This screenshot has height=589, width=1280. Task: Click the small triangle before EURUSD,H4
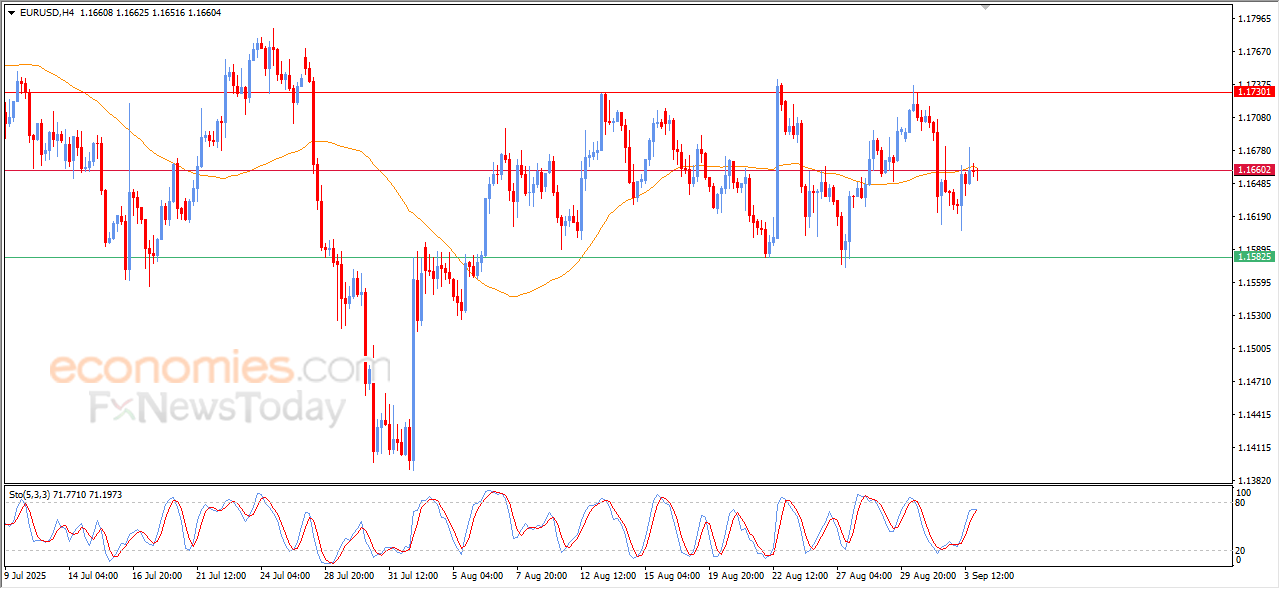point(11,13)
